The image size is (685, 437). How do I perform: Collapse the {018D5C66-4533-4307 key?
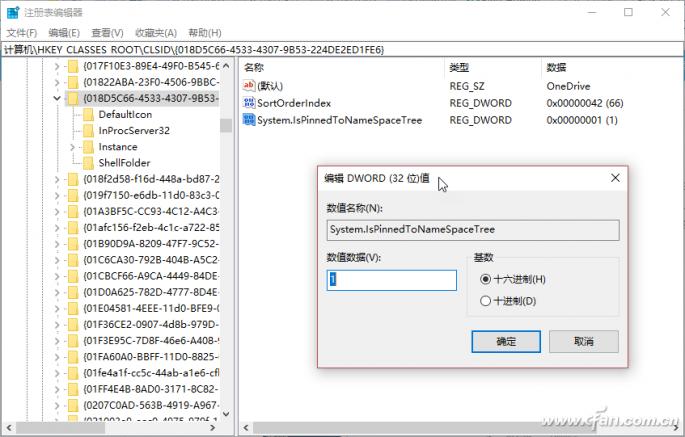coord(57,98)
